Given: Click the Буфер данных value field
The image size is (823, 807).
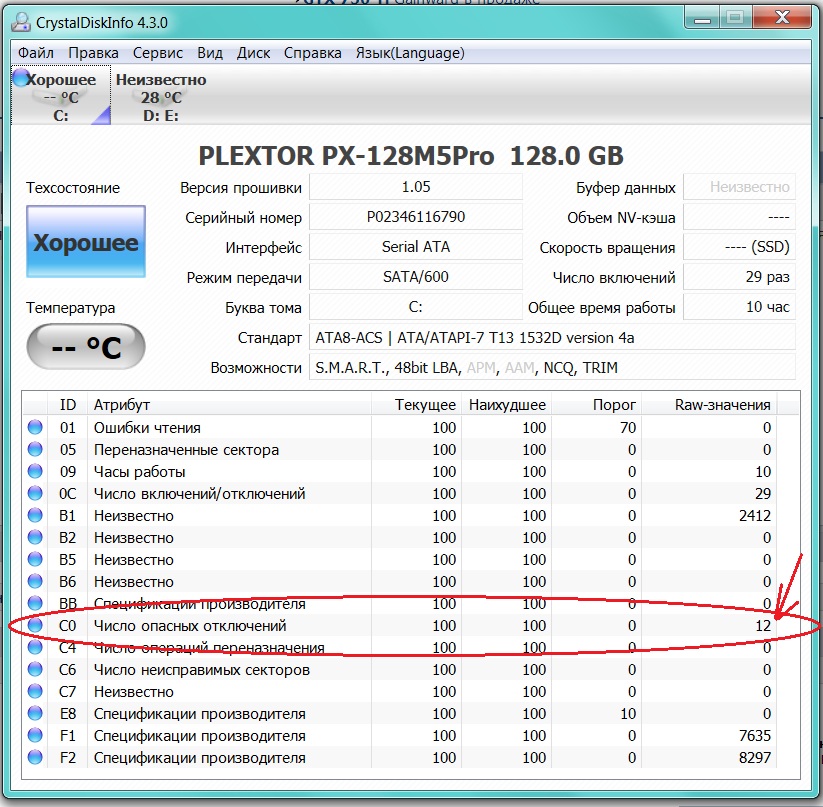Looking at the screenshot, I should [x=739, y=187].
